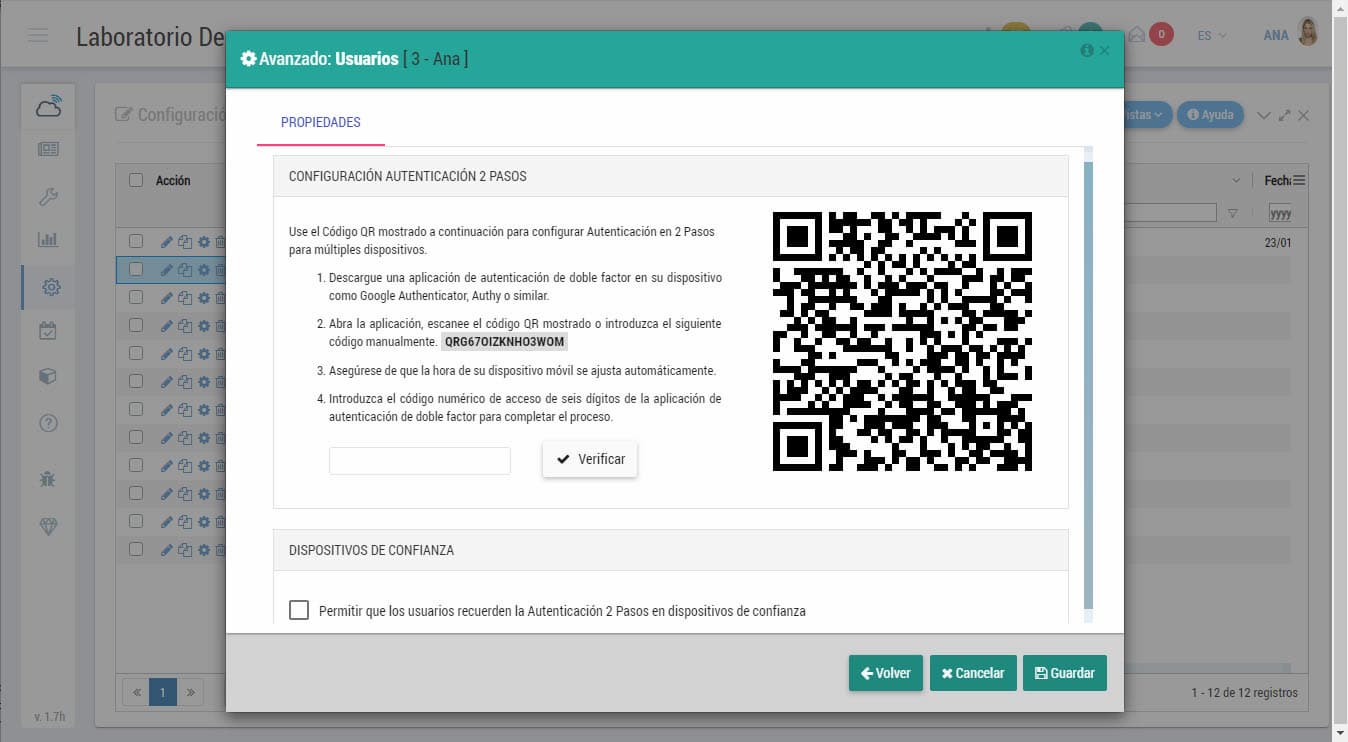Open the mail envelope icon in the top bar
This screenshot has width=1348, height=742.
(1137, 35)
